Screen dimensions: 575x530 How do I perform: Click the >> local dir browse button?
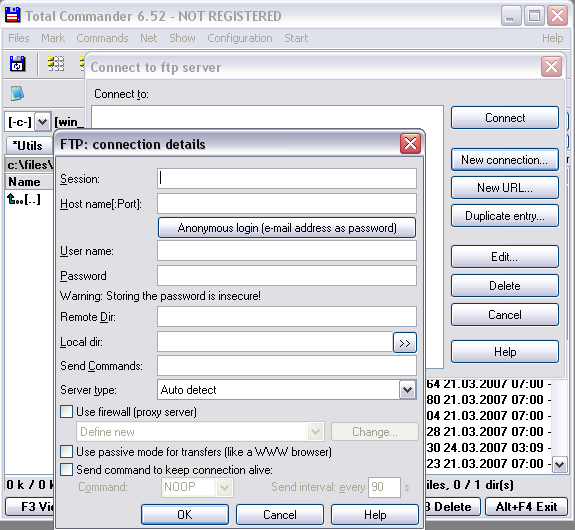pyautogui.click(x=404, y=343)
